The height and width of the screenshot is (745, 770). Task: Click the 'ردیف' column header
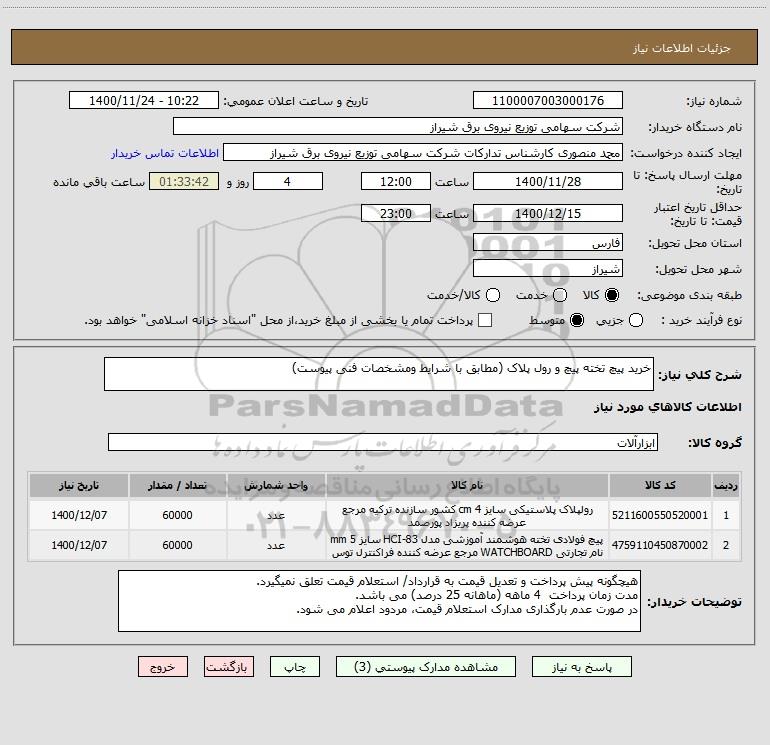[726, 485]
